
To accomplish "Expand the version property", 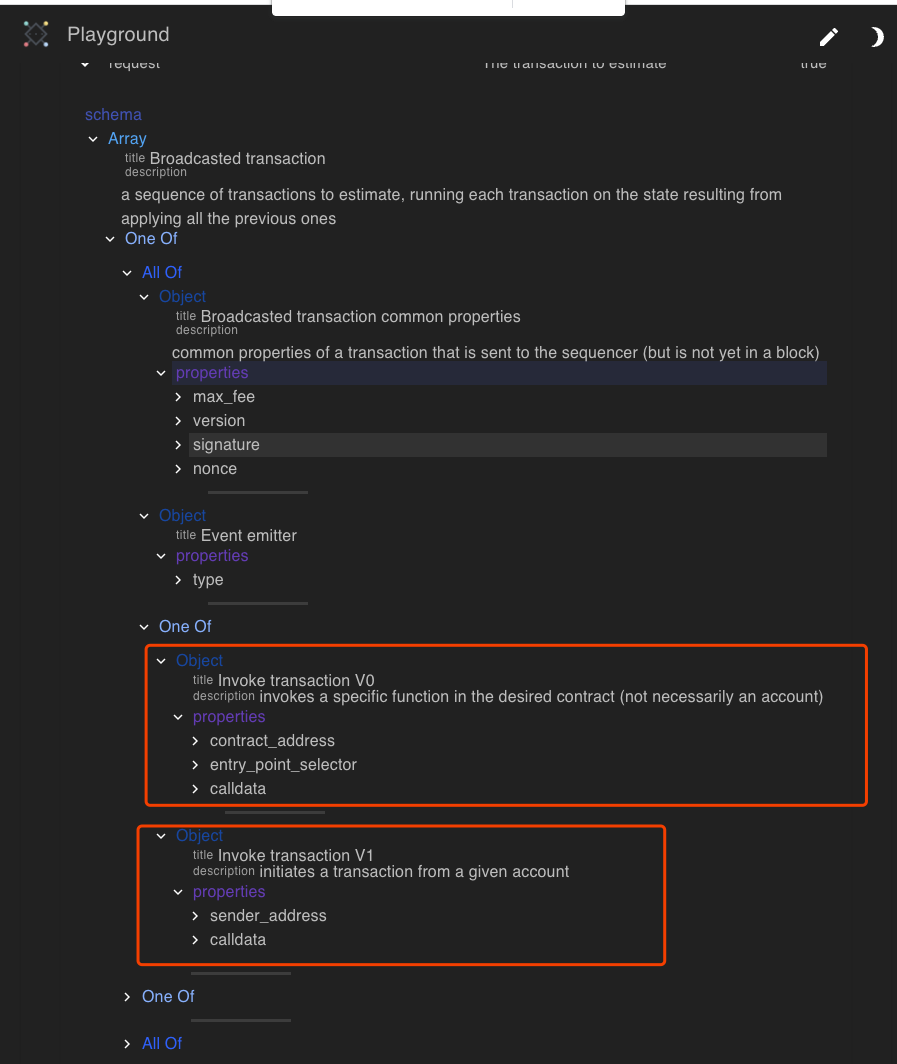I will (177, 420).
